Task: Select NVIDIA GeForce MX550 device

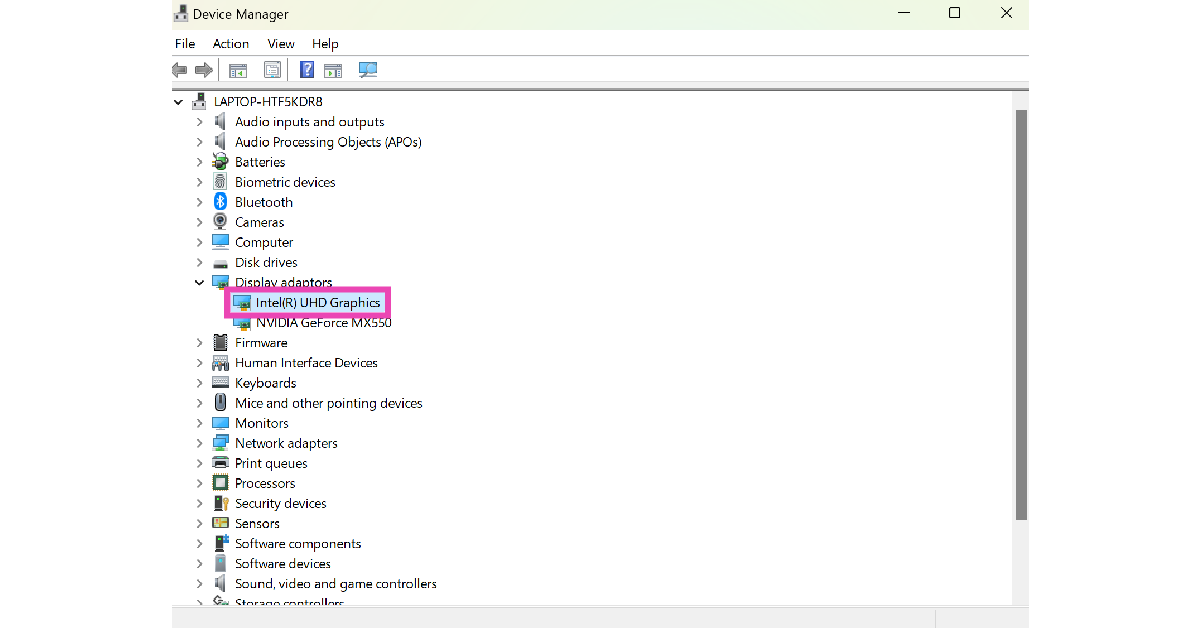Action: (323, 323)
